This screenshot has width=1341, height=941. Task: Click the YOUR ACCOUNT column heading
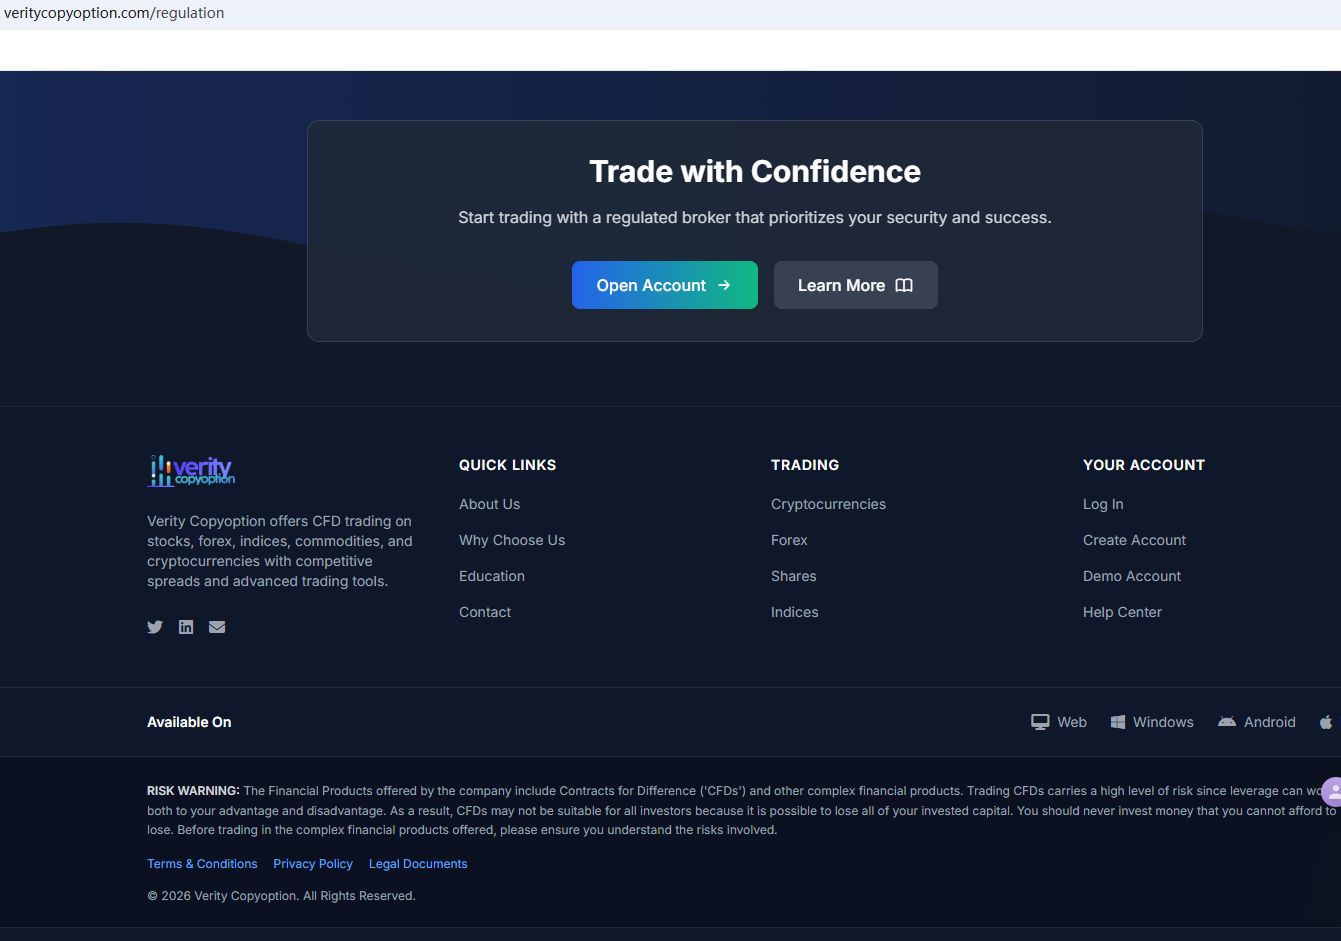[x=1144, y=465]
